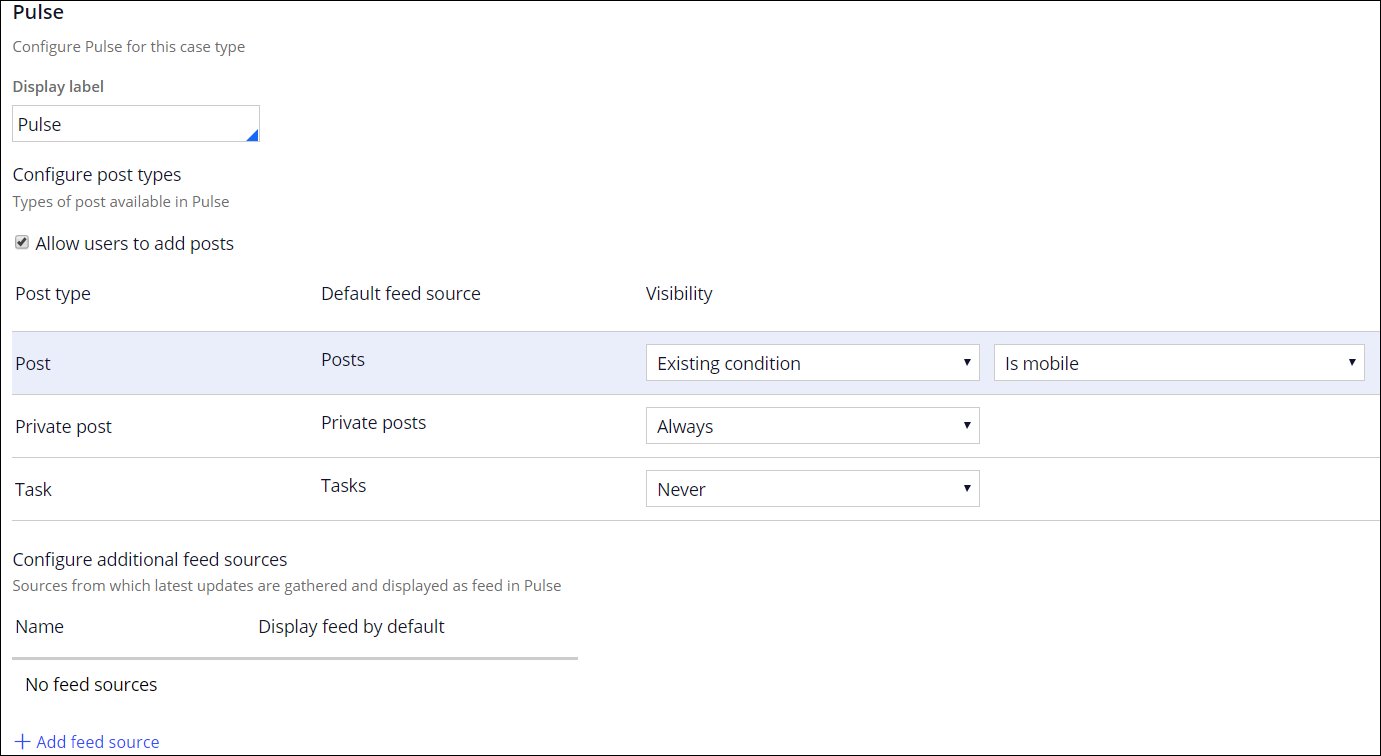Select the Private post row label
This screenshot has width=1381, height=756.
(64, 427)
